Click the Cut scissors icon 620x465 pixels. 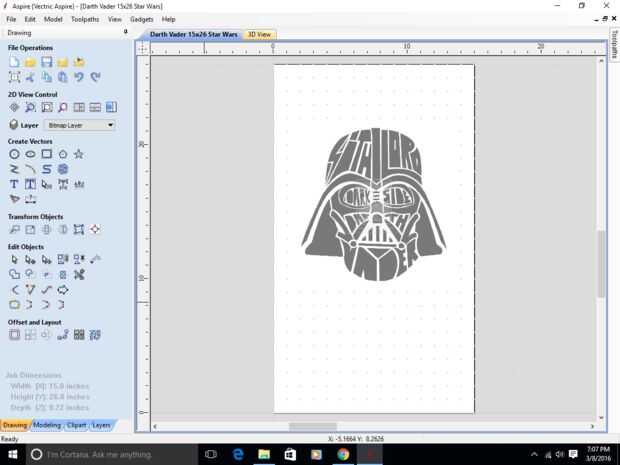(x=30, y=77)
